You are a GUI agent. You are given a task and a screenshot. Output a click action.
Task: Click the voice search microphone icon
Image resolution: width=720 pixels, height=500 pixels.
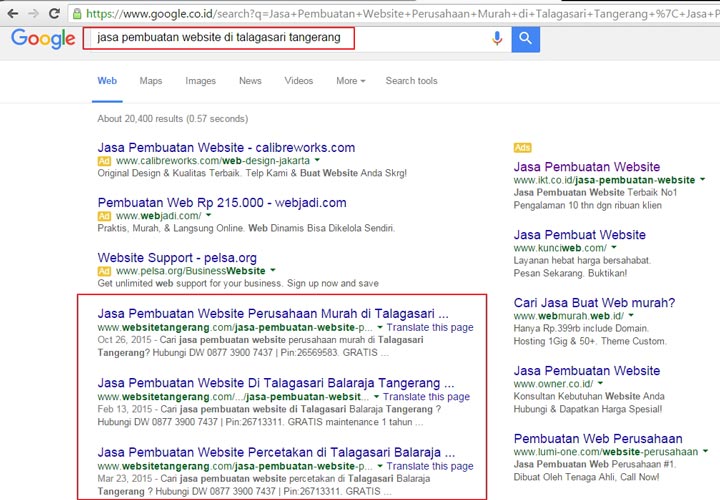point(497,38)
